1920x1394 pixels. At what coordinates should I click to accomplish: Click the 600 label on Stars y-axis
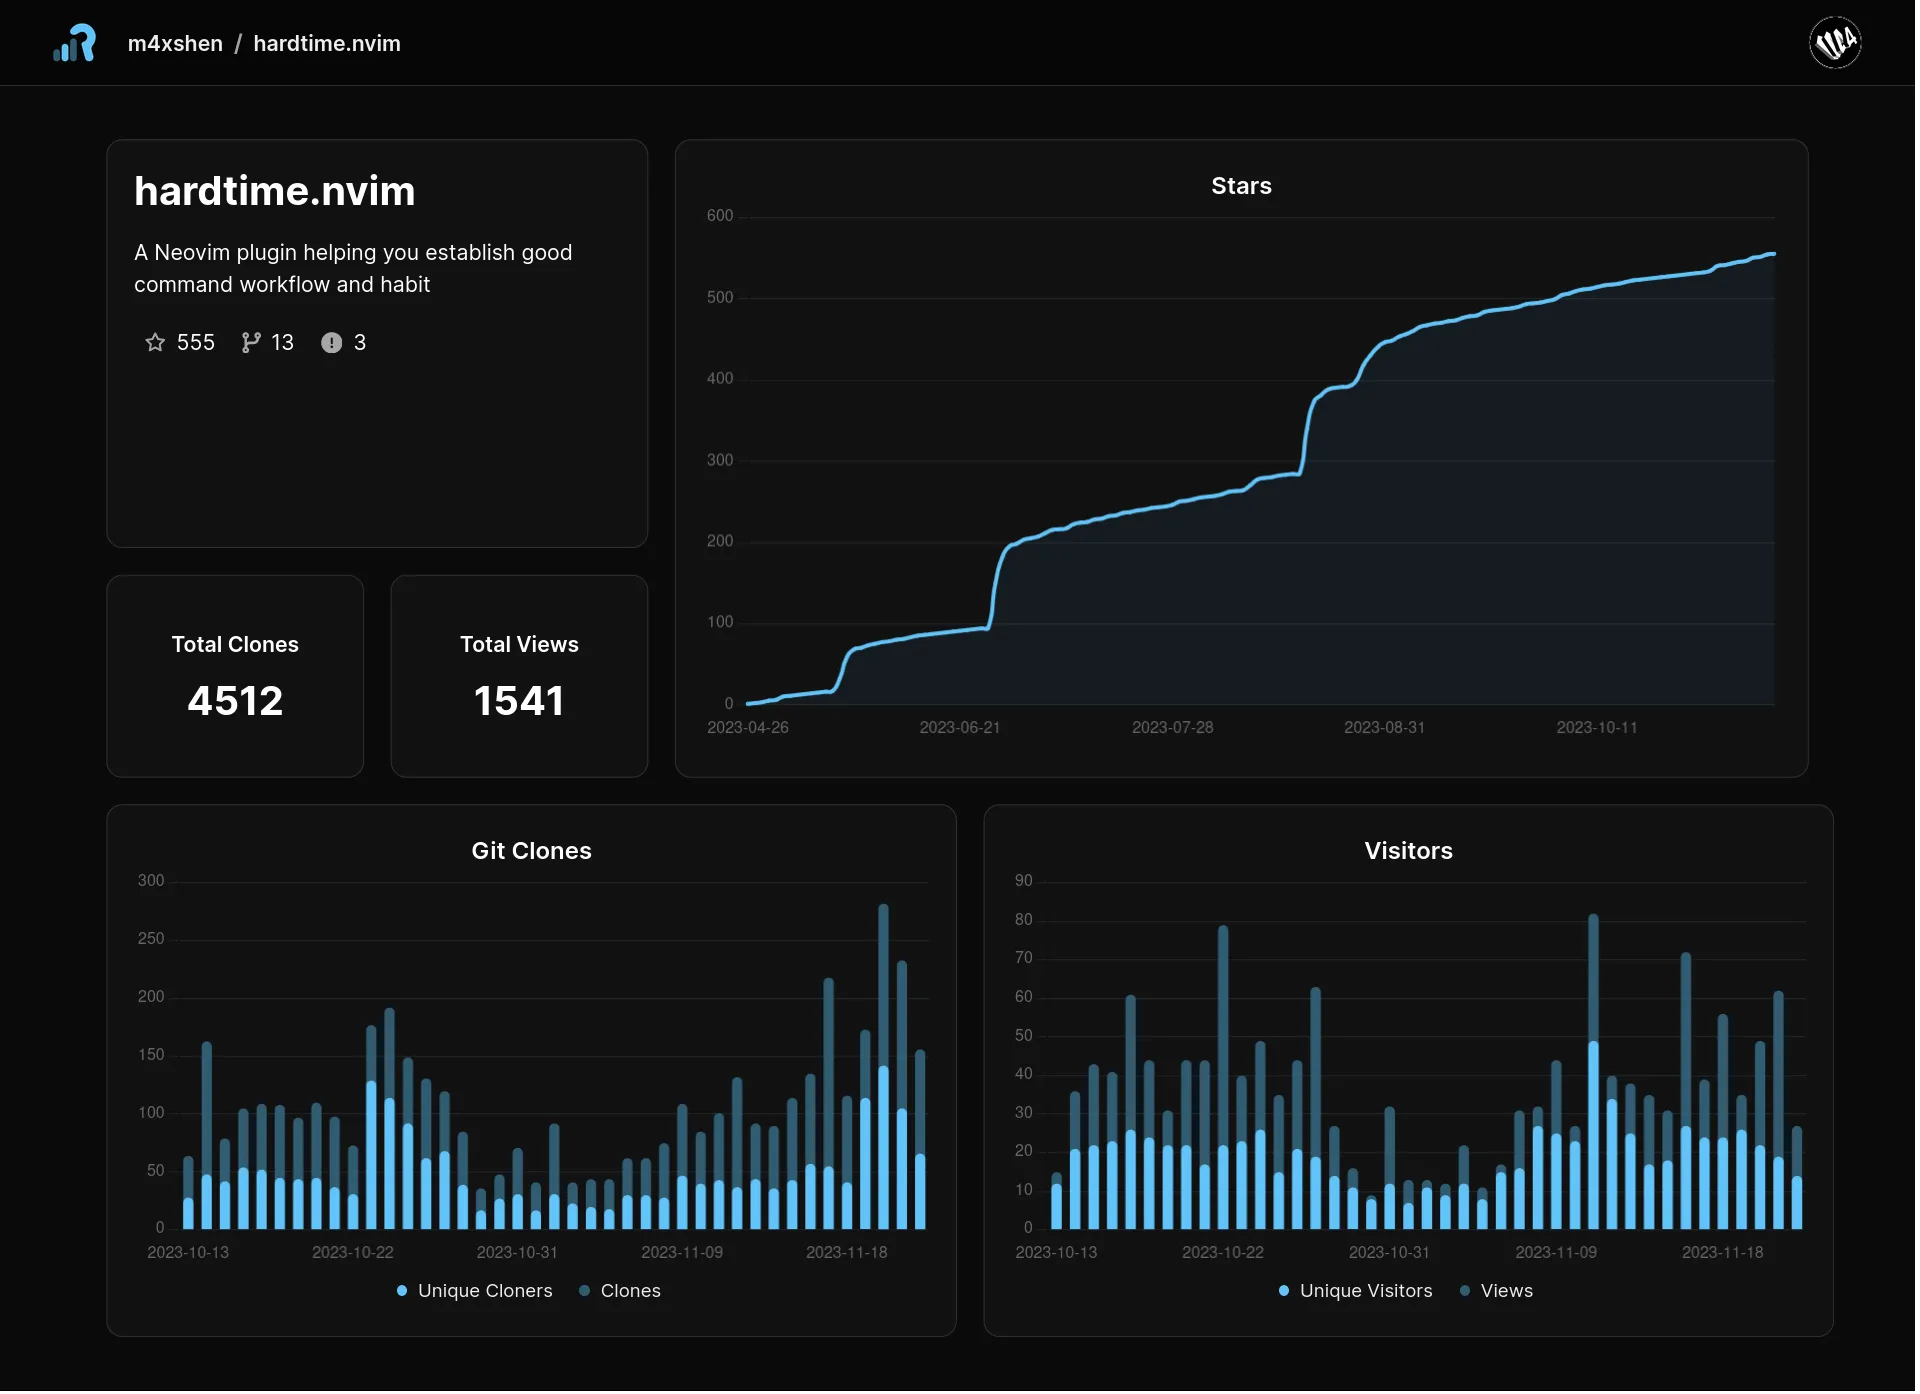coord(721,216)
